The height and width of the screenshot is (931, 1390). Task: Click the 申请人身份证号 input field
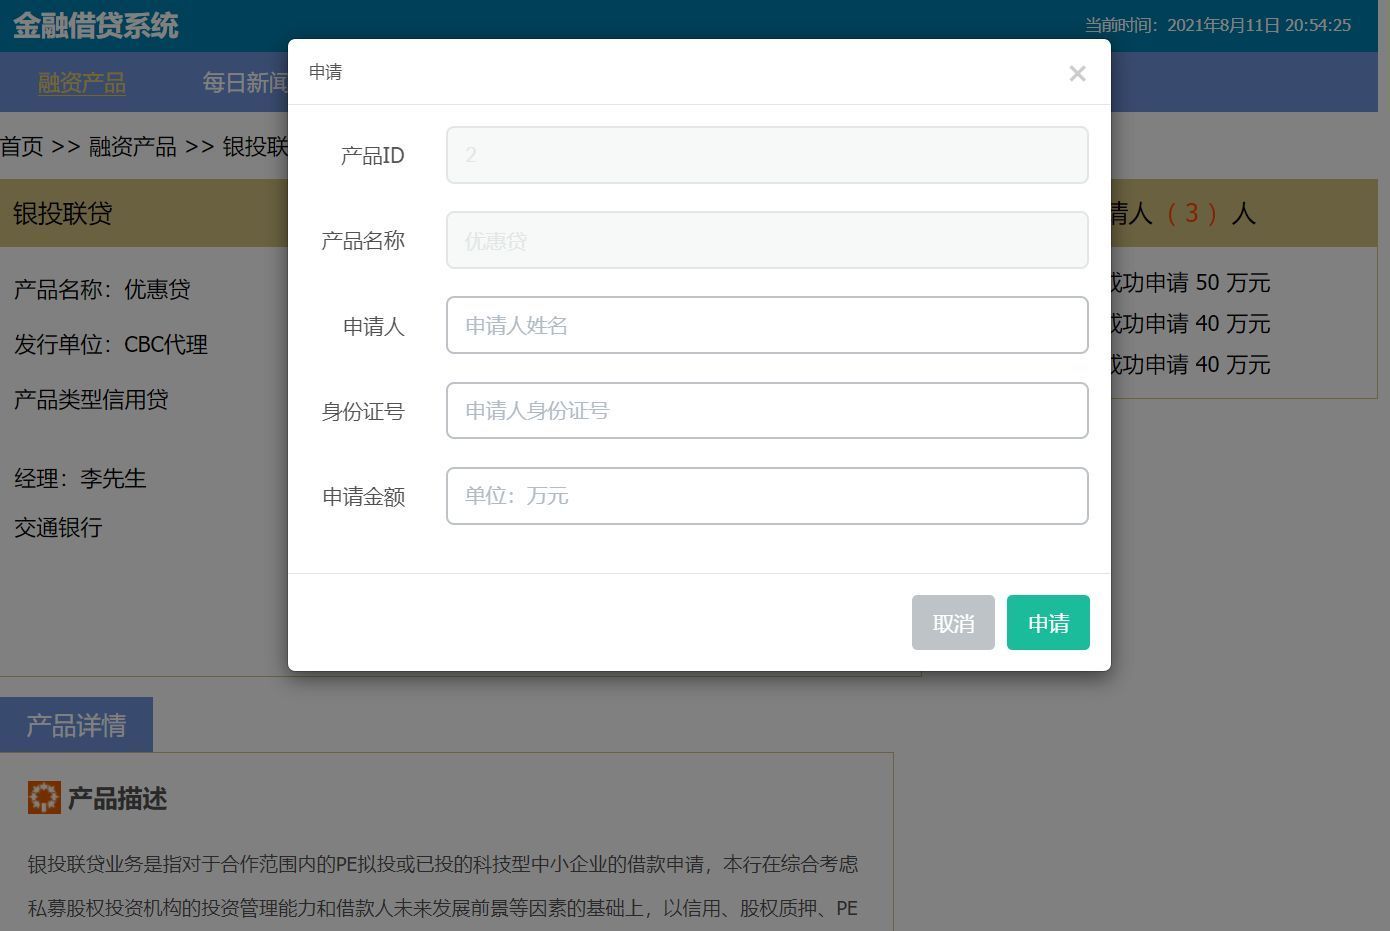[767, 410]
